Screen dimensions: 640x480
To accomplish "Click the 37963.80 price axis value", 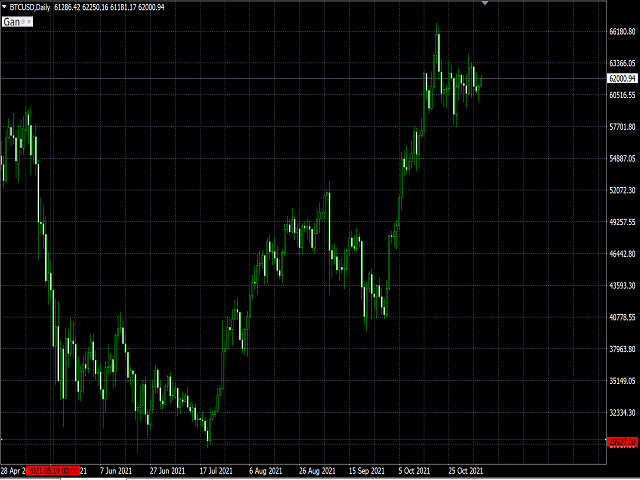I will coord(622,349).
